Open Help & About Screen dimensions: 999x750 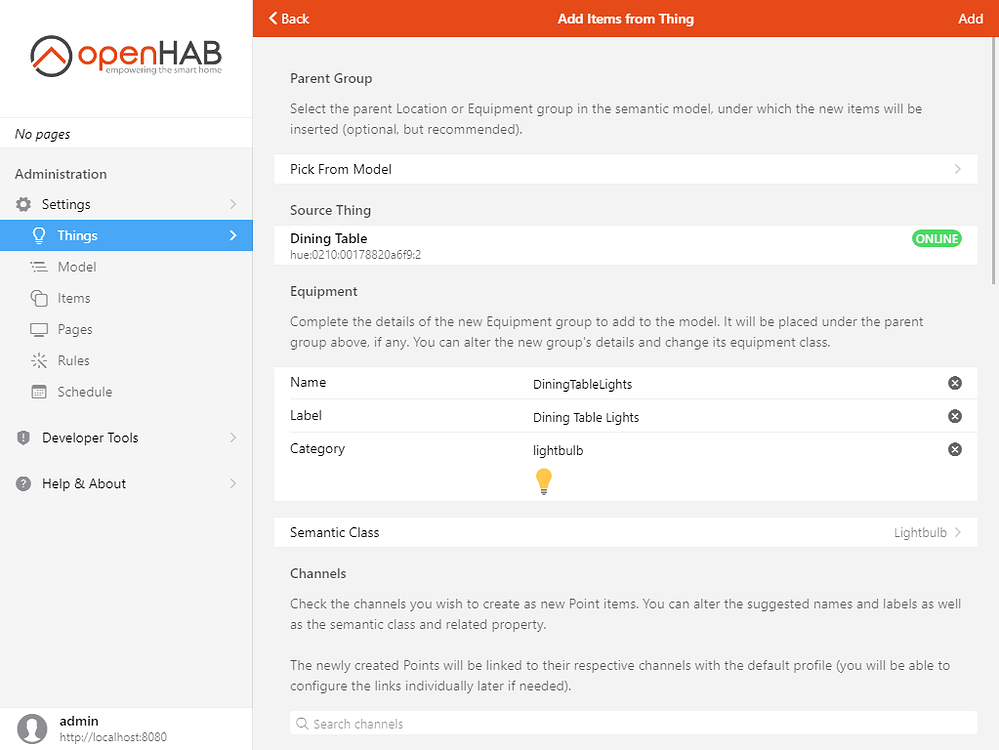pyautogui.click(x=83, y=483)
